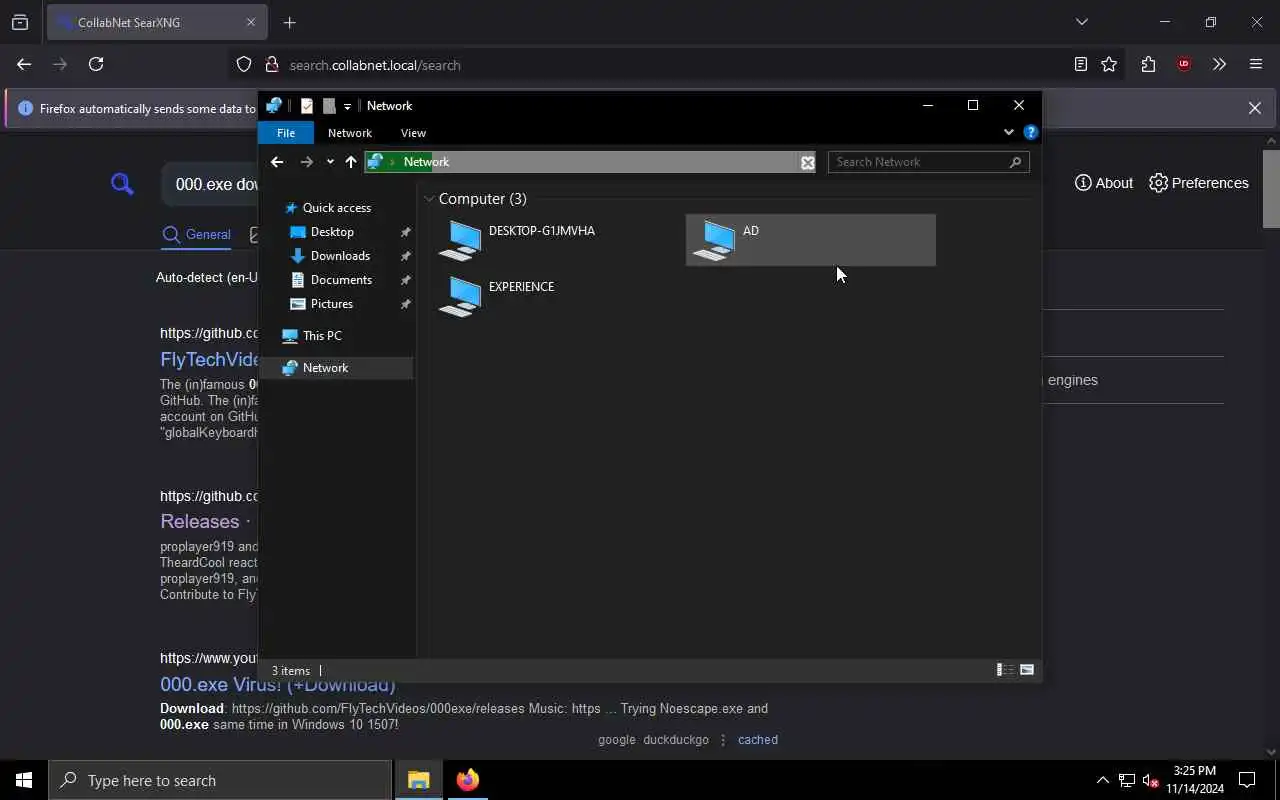Open muted volume tray icon

coord(1151,780)
